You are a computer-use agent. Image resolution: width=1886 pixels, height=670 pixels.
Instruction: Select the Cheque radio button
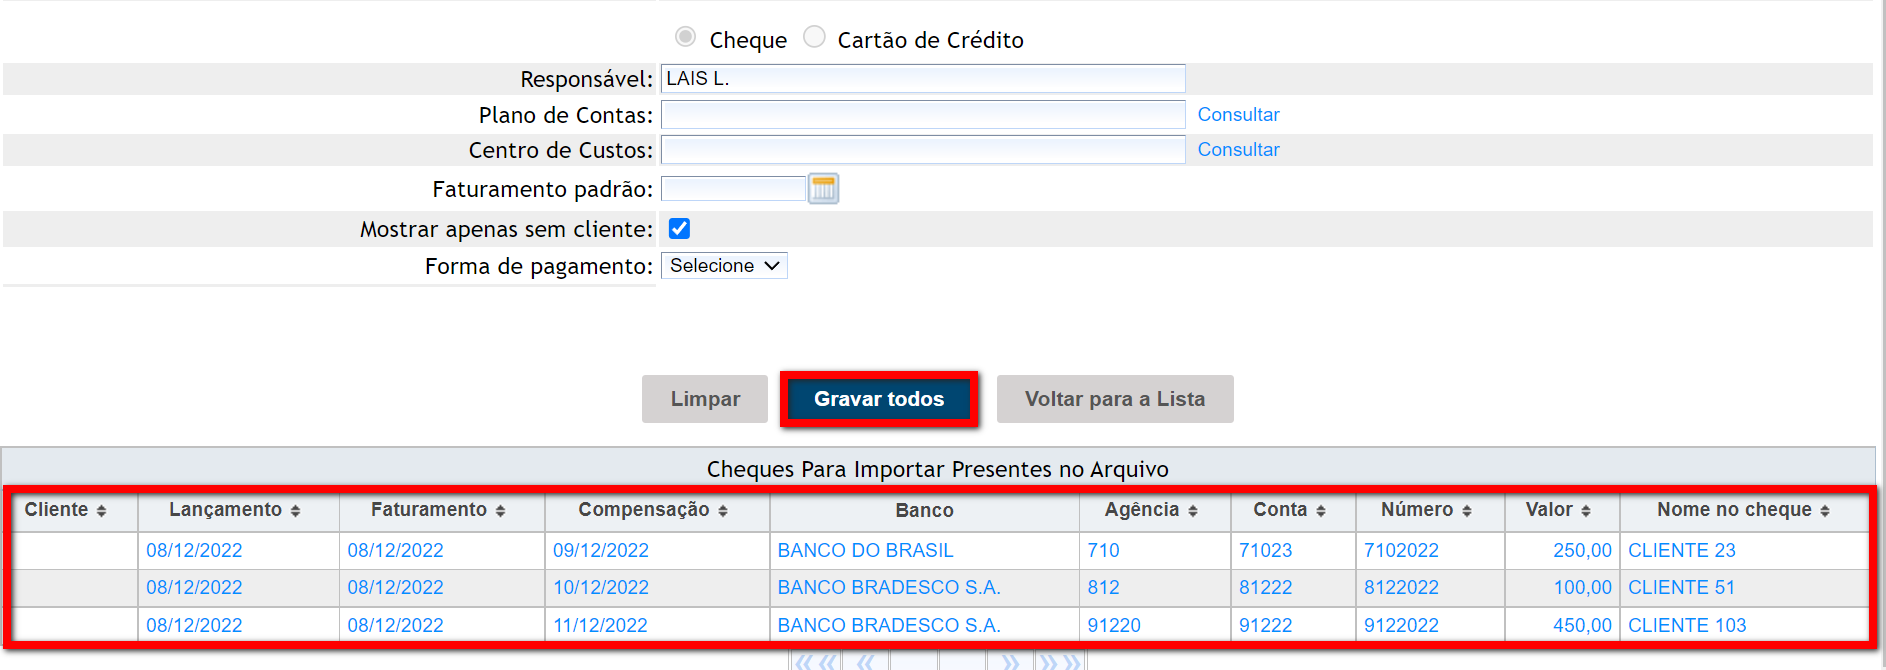[x=686, y=37]
